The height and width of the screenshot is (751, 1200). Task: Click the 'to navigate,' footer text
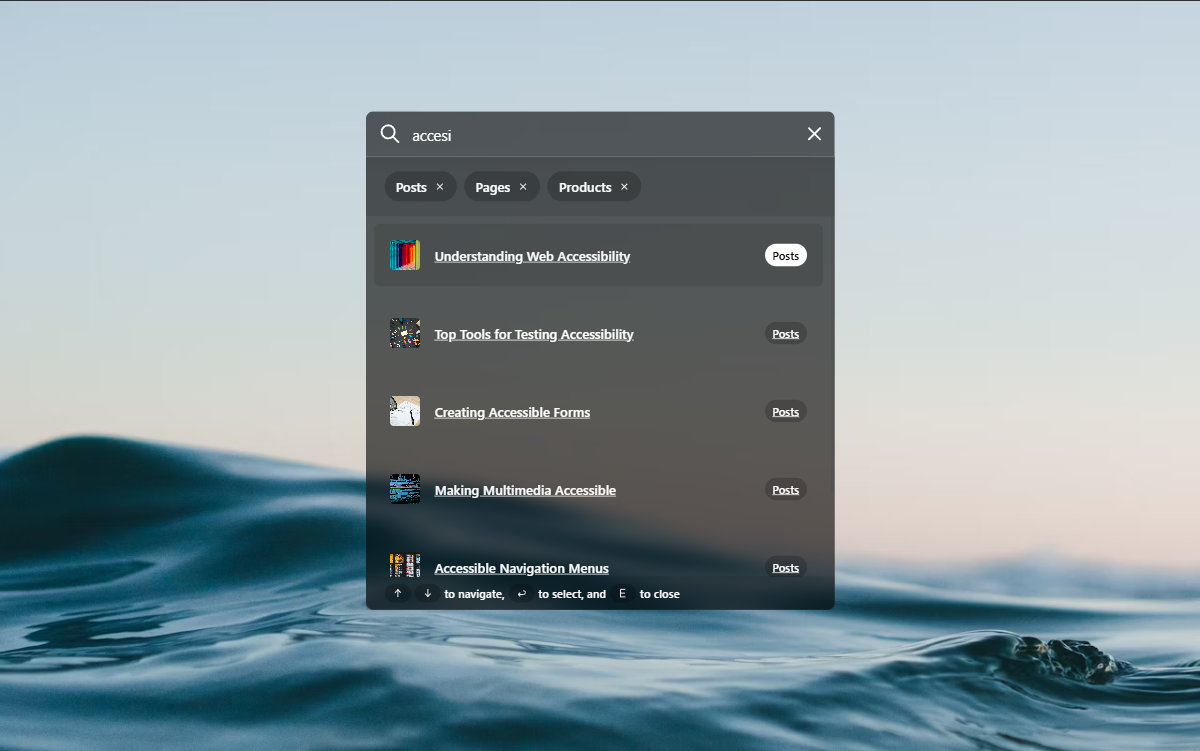tap(474, 594)
